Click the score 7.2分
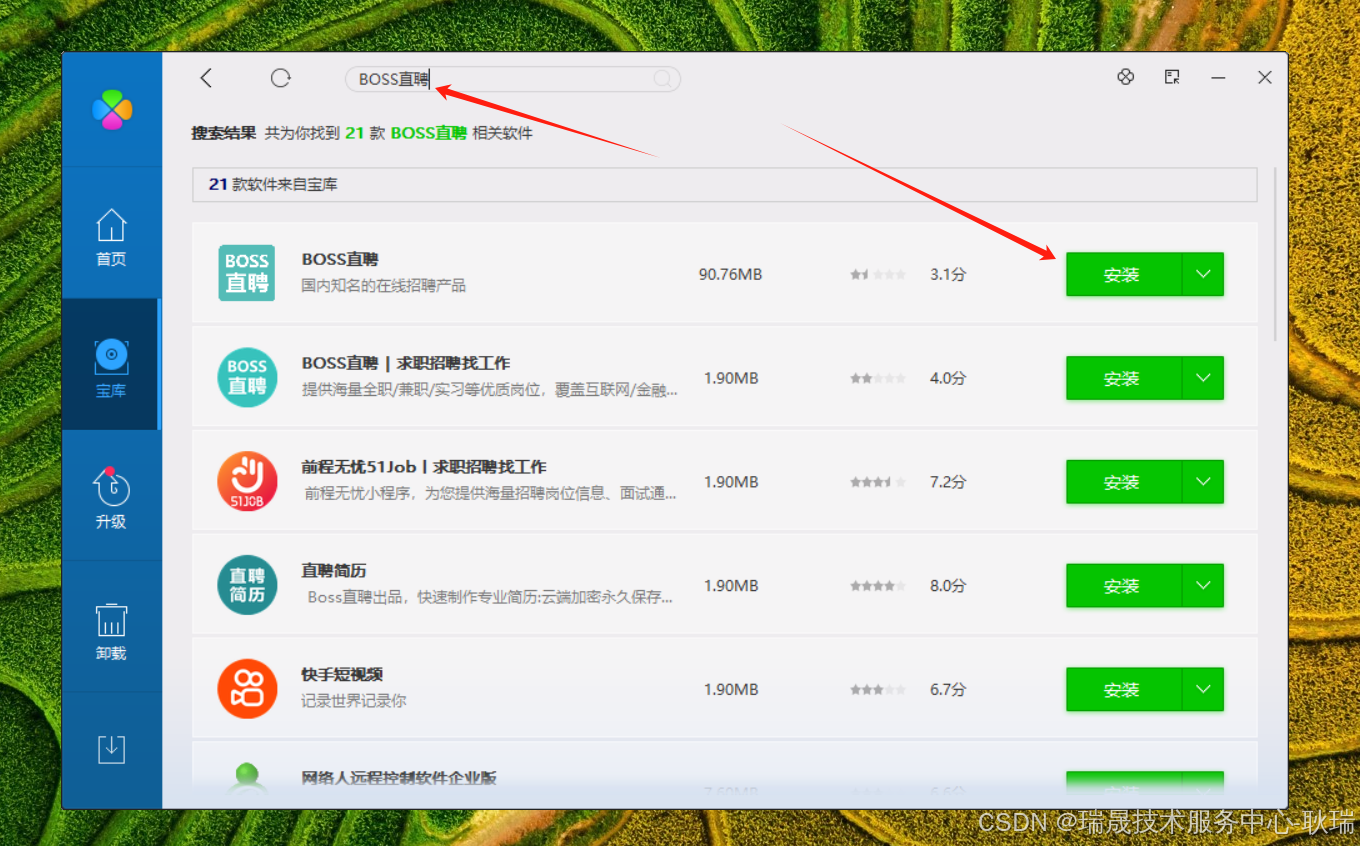Image resolution: width=1360 pixels, height=846 pixels. (x=948, y=482)
